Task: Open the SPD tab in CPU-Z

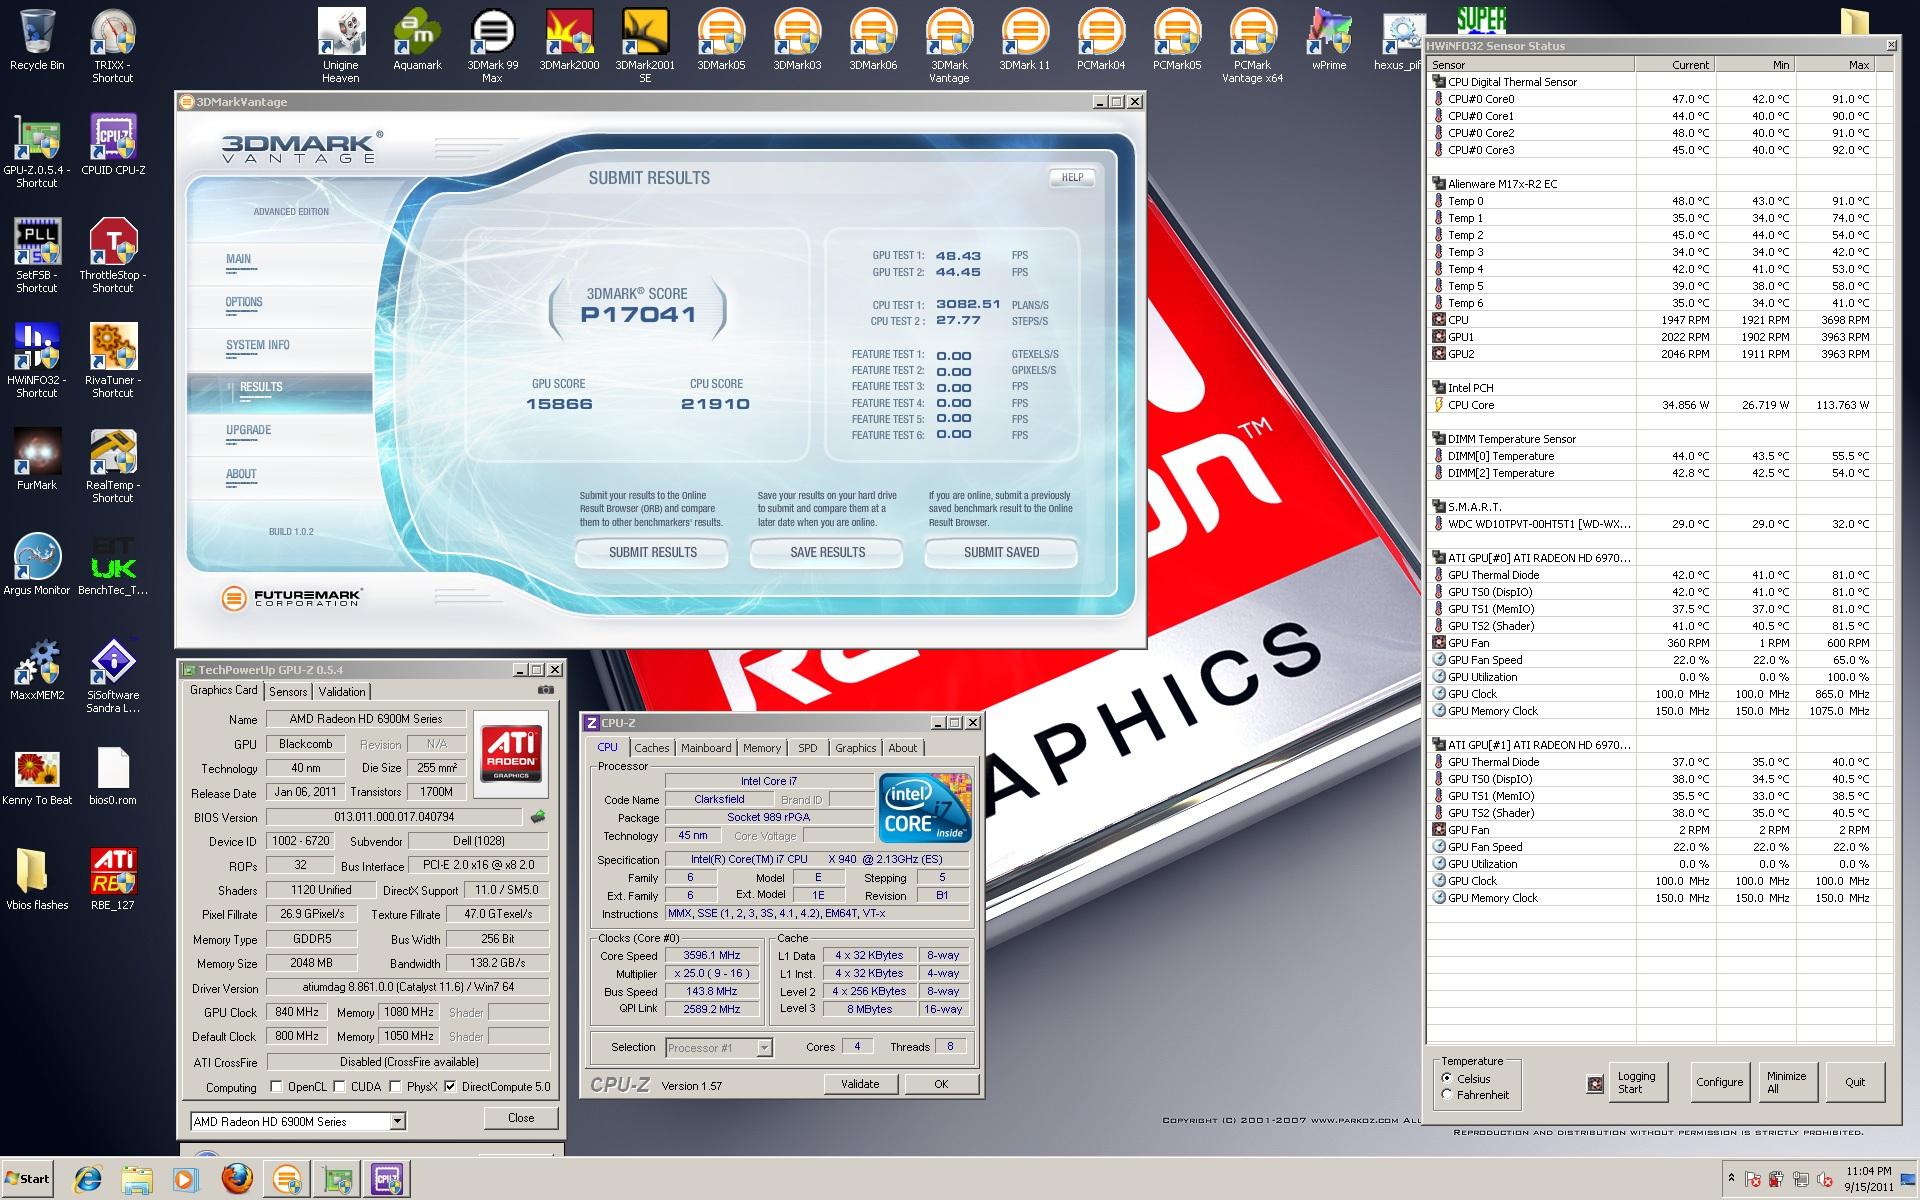Action: pos(808,748)
